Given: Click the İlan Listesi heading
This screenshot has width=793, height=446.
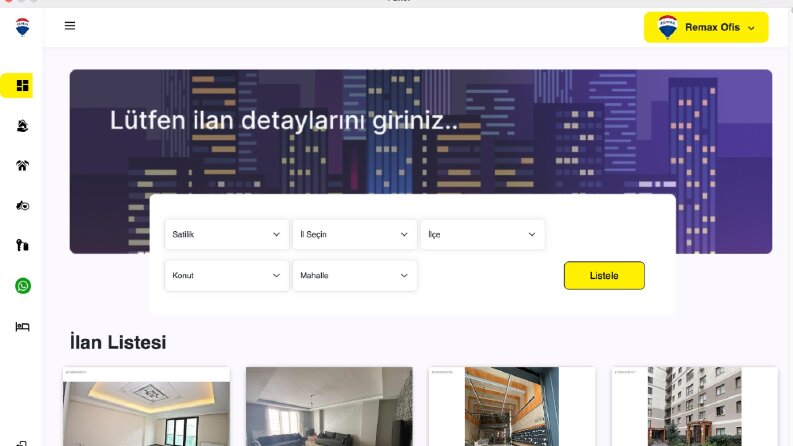Looking at the screenshot, I should tap(118, 342).
